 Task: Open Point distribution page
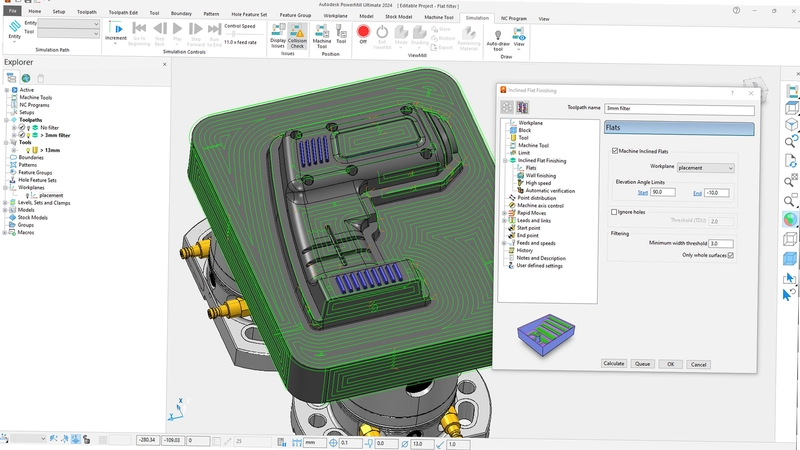[x=536, y=198]
